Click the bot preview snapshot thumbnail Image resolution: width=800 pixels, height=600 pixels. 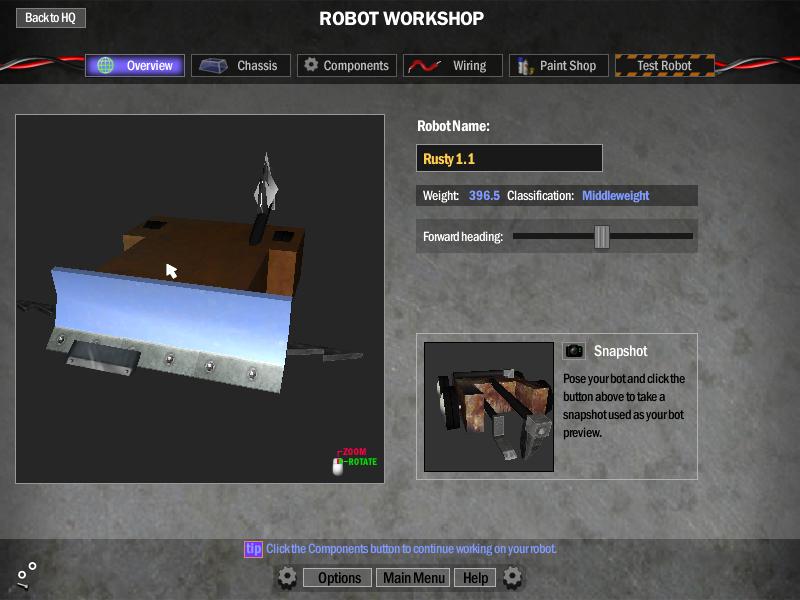(489, 407)
